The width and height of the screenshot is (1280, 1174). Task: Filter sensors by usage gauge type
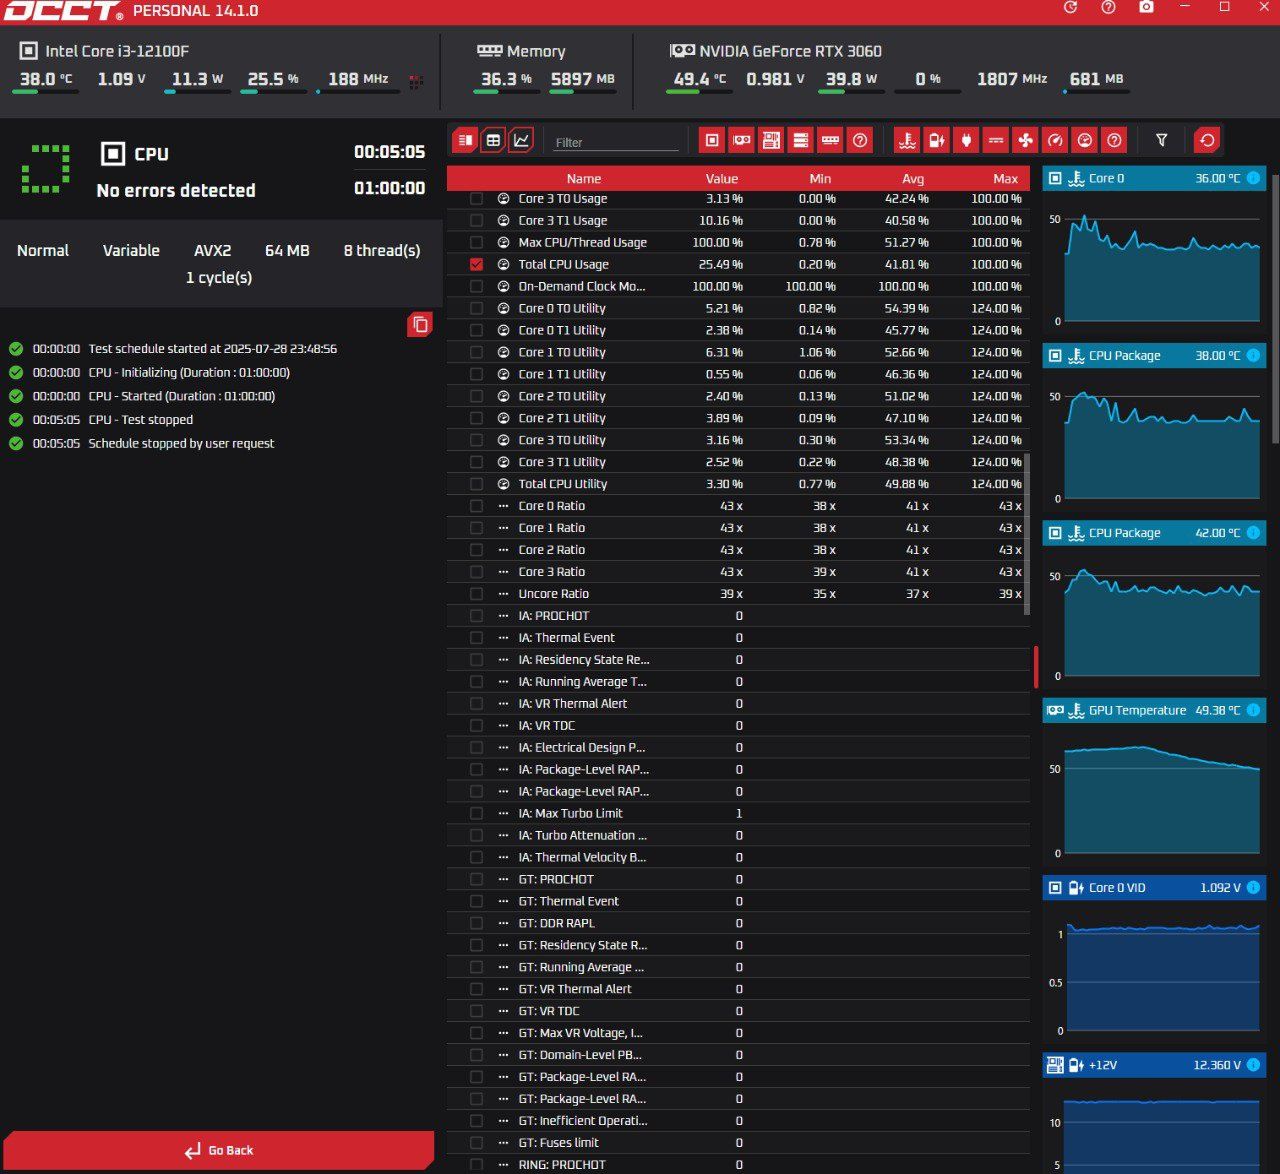click(1085, 141)
